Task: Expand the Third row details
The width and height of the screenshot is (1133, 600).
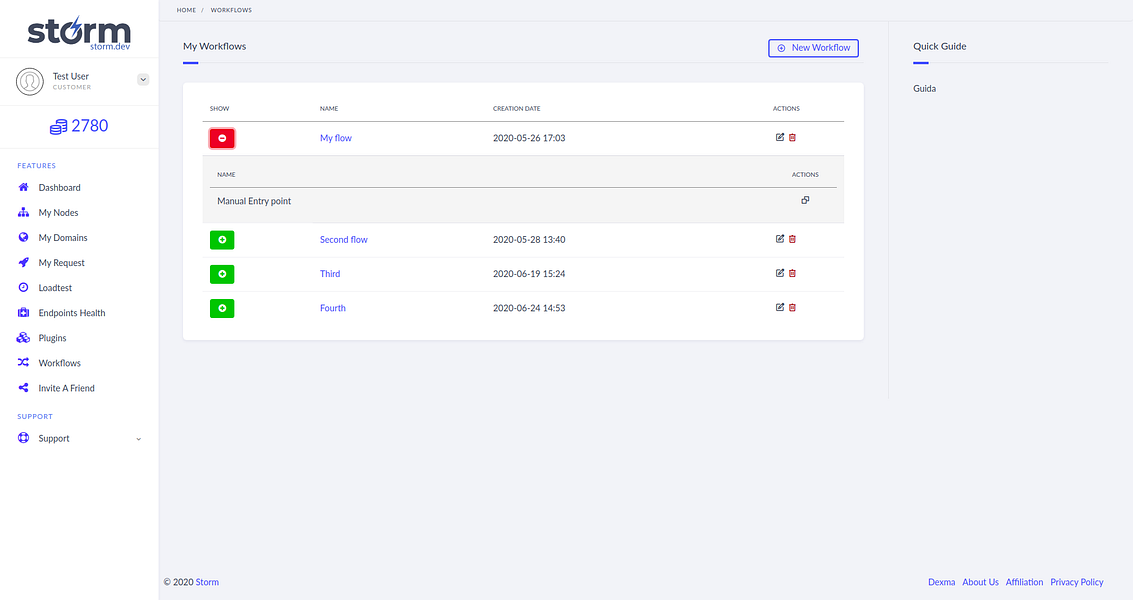Action: (x=222, y=274)
